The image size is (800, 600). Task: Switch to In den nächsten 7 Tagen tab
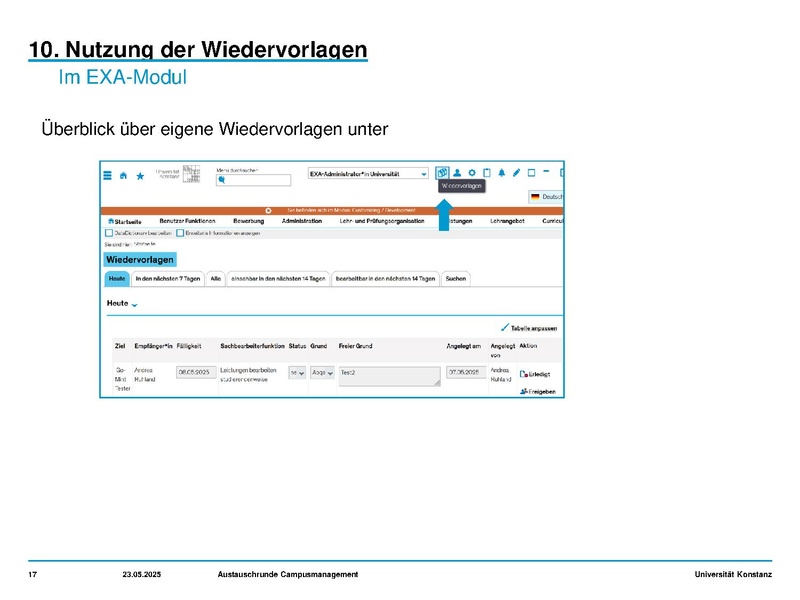tap(168, 279)
